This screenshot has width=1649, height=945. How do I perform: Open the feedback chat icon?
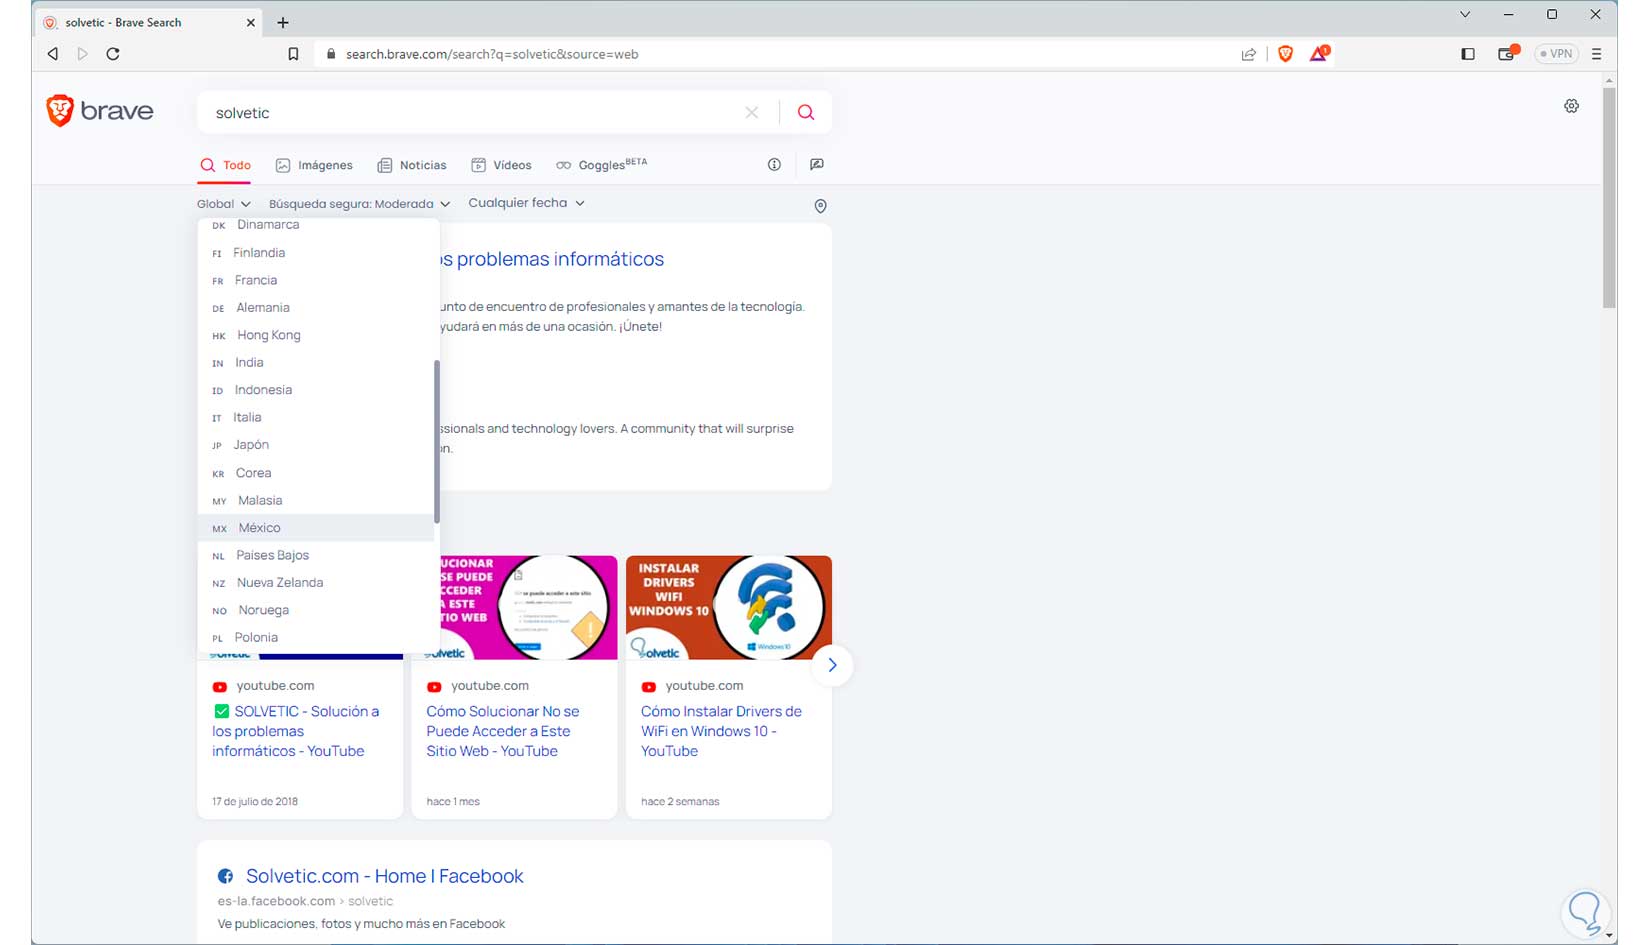[817, 165]
